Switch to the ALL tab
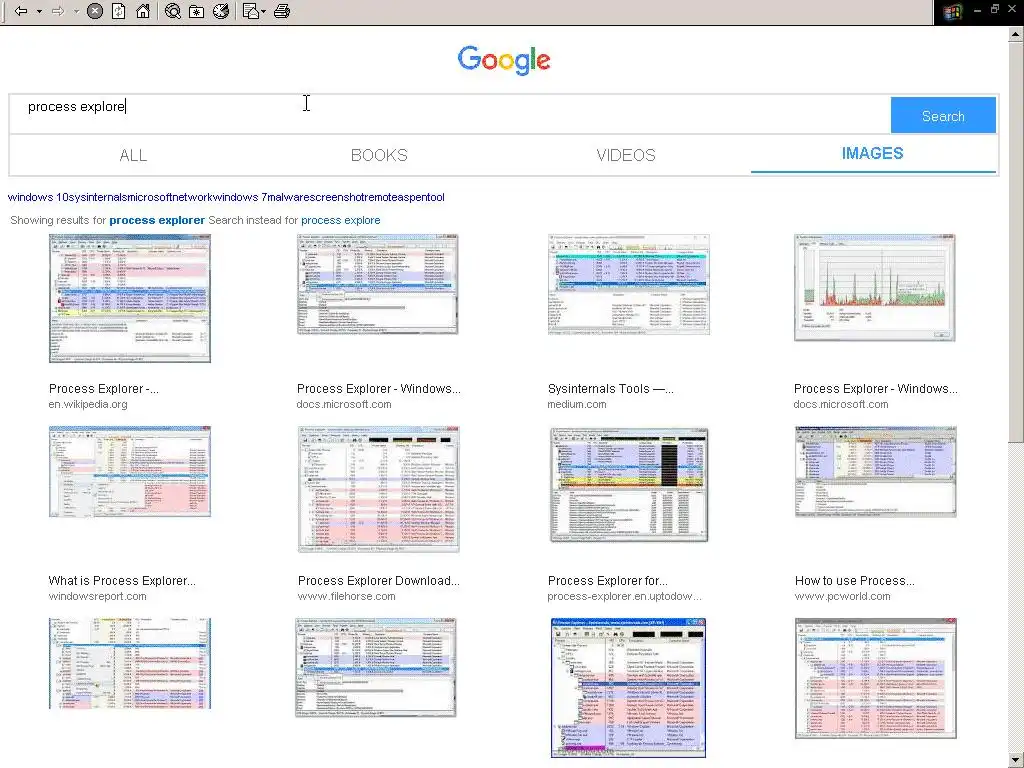 (x=133, y=155)
